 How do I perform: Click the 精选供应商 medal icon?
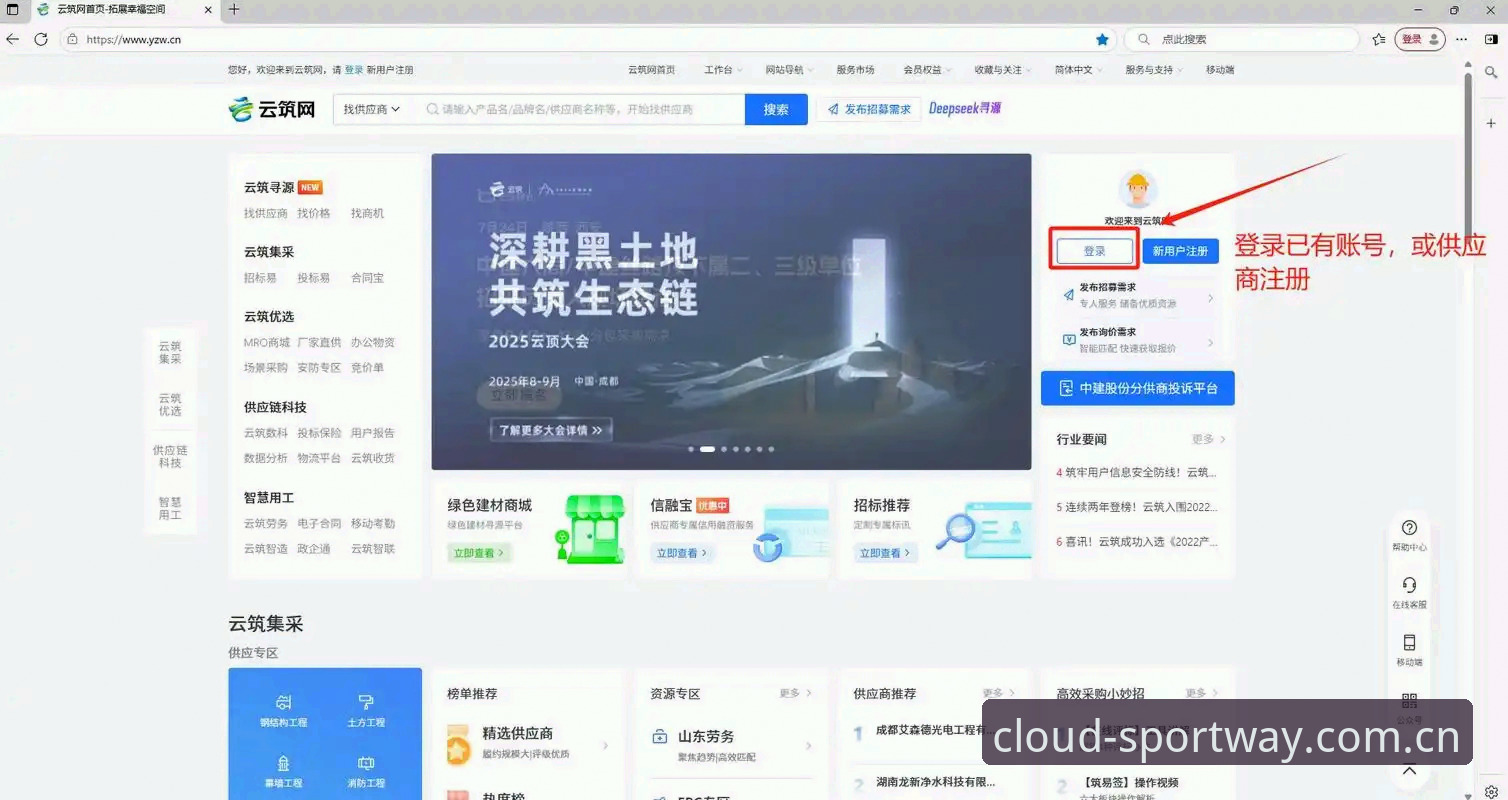[459, 745]
